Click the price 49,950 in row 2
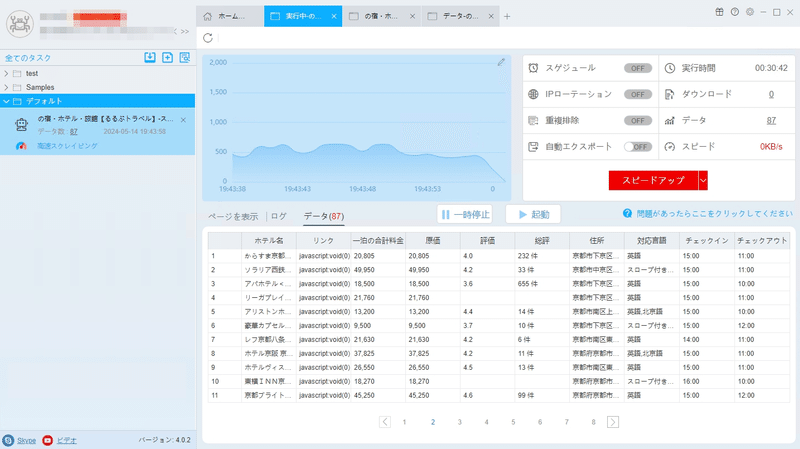 pyautogui.click(x=364, y=270)
